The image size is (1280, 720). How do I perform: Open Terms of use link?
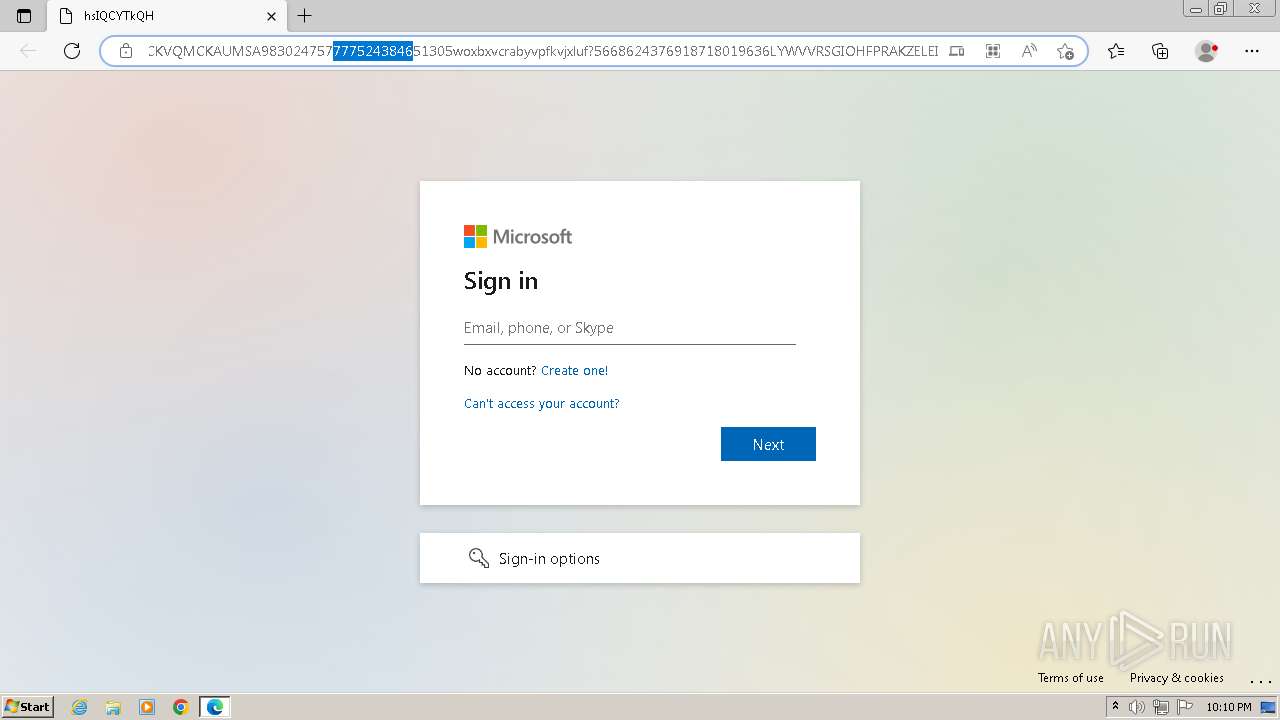1071,678
